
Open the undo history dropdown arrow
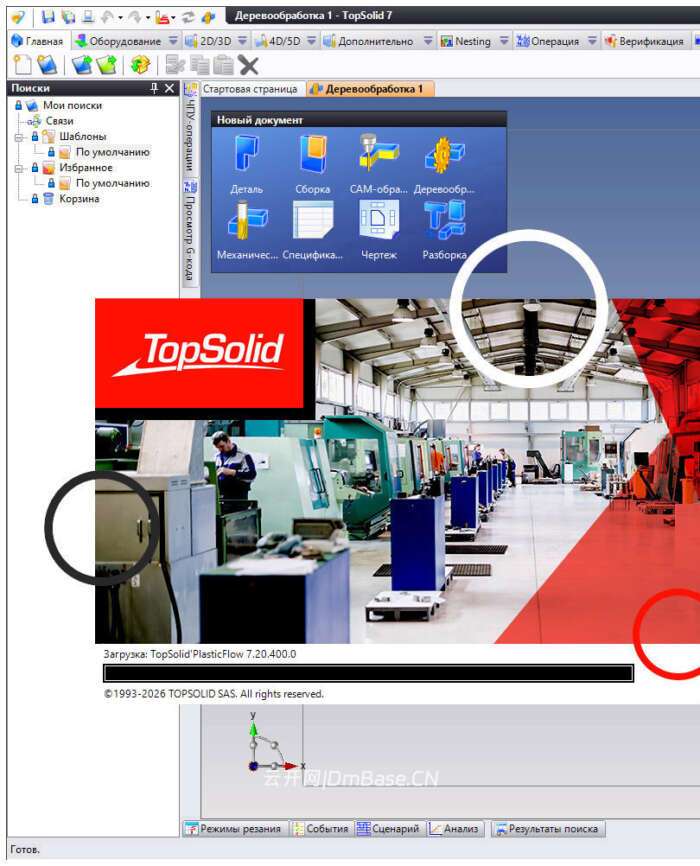pos(120,18)
